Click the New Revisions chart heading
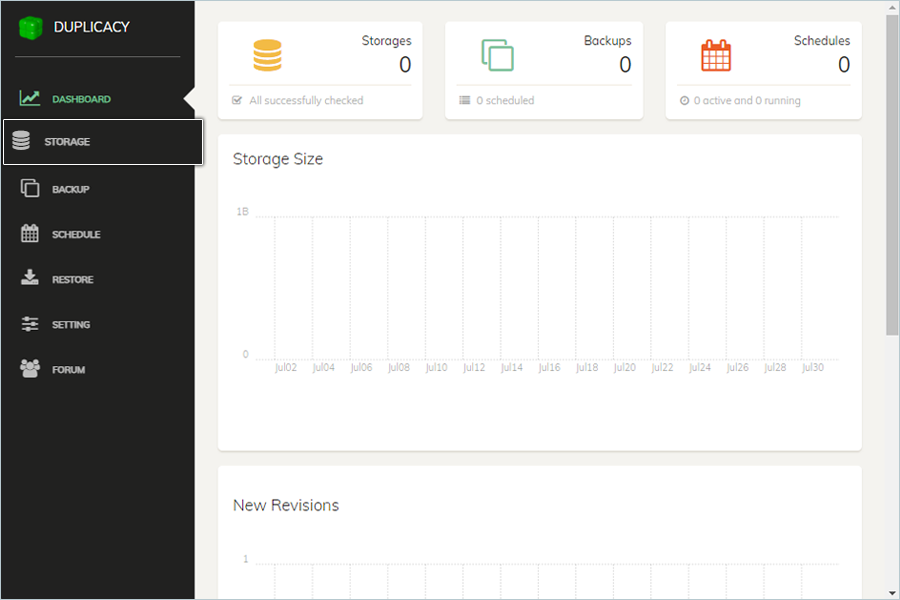 [286, 505]
